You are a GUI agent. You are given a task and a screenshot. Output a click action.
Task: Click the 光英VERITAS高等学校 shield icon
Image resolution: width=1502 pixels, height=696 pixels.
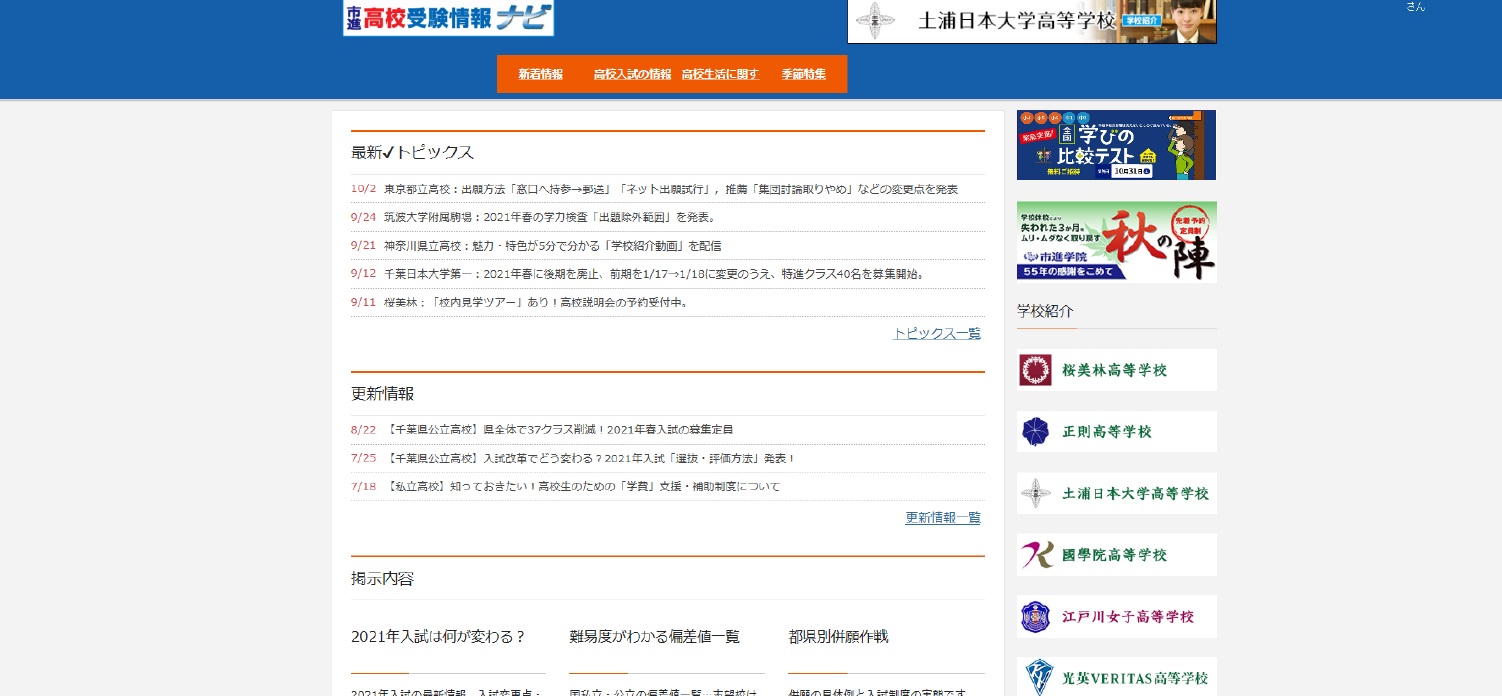coord(1036,677)
